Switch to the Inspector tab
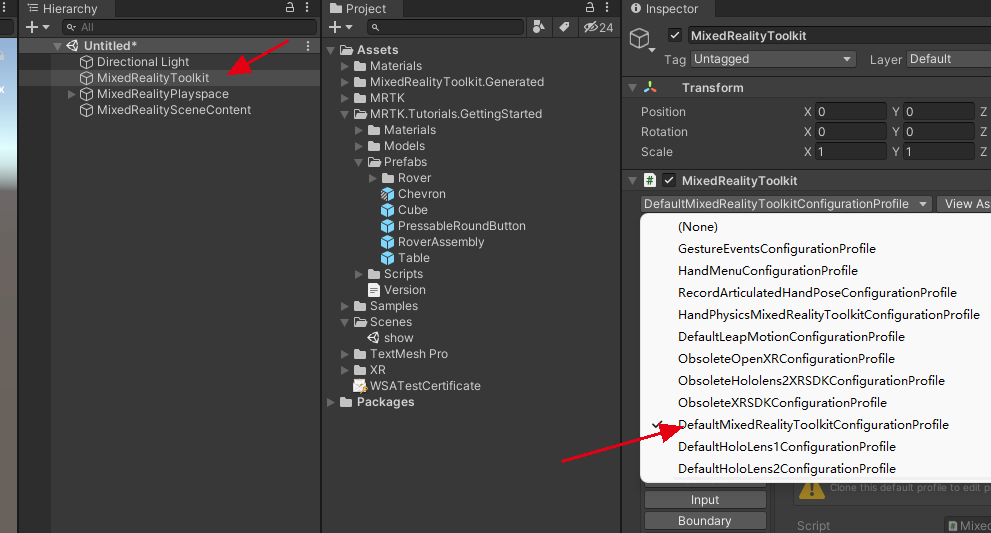Viewport: 991px width, 533px height. [x=665, y=8]
